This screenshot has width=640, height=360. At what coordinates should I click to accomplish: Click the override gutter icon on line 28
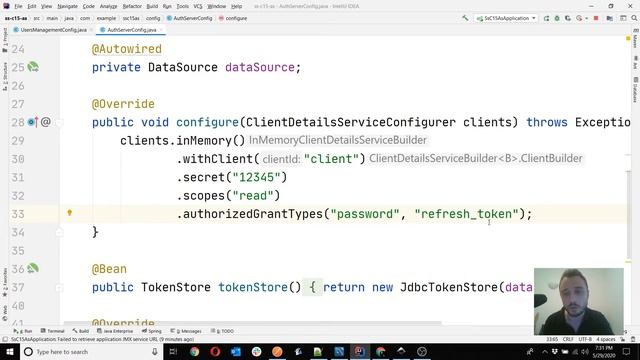[32, 122]
